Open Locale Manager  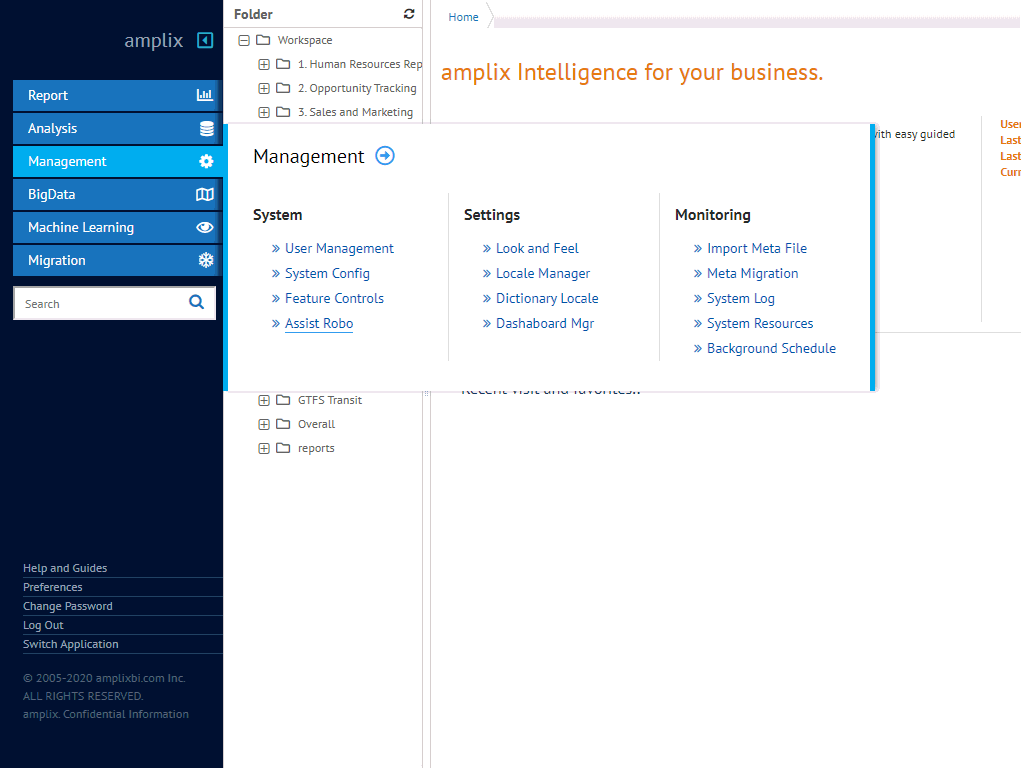click(543, 274)
